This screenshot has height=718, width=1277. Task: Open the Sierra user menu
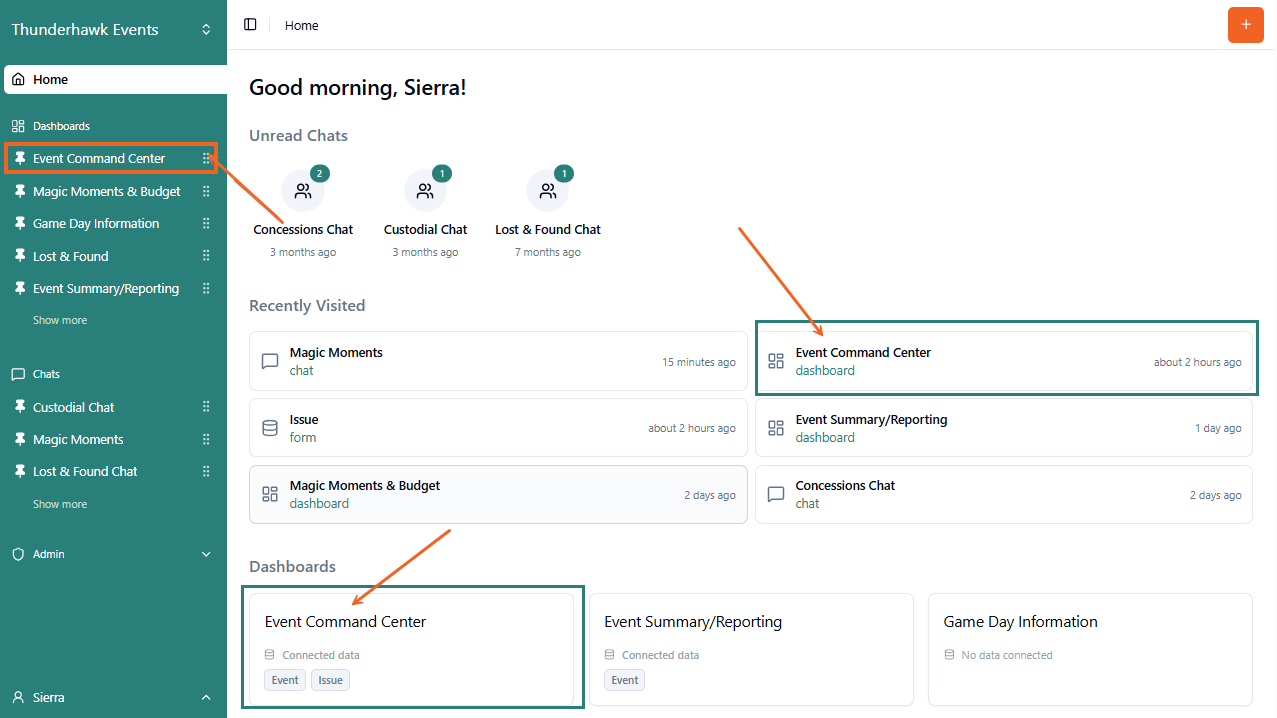[x=112, y=697]
